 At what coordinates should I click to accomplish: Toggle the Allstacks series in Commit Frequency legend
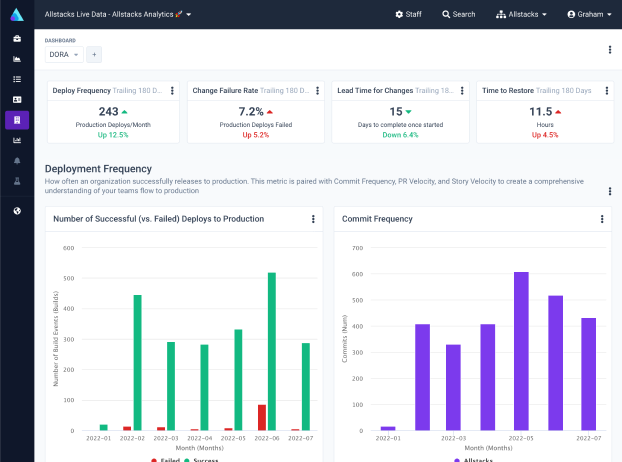tap(474, 459)
